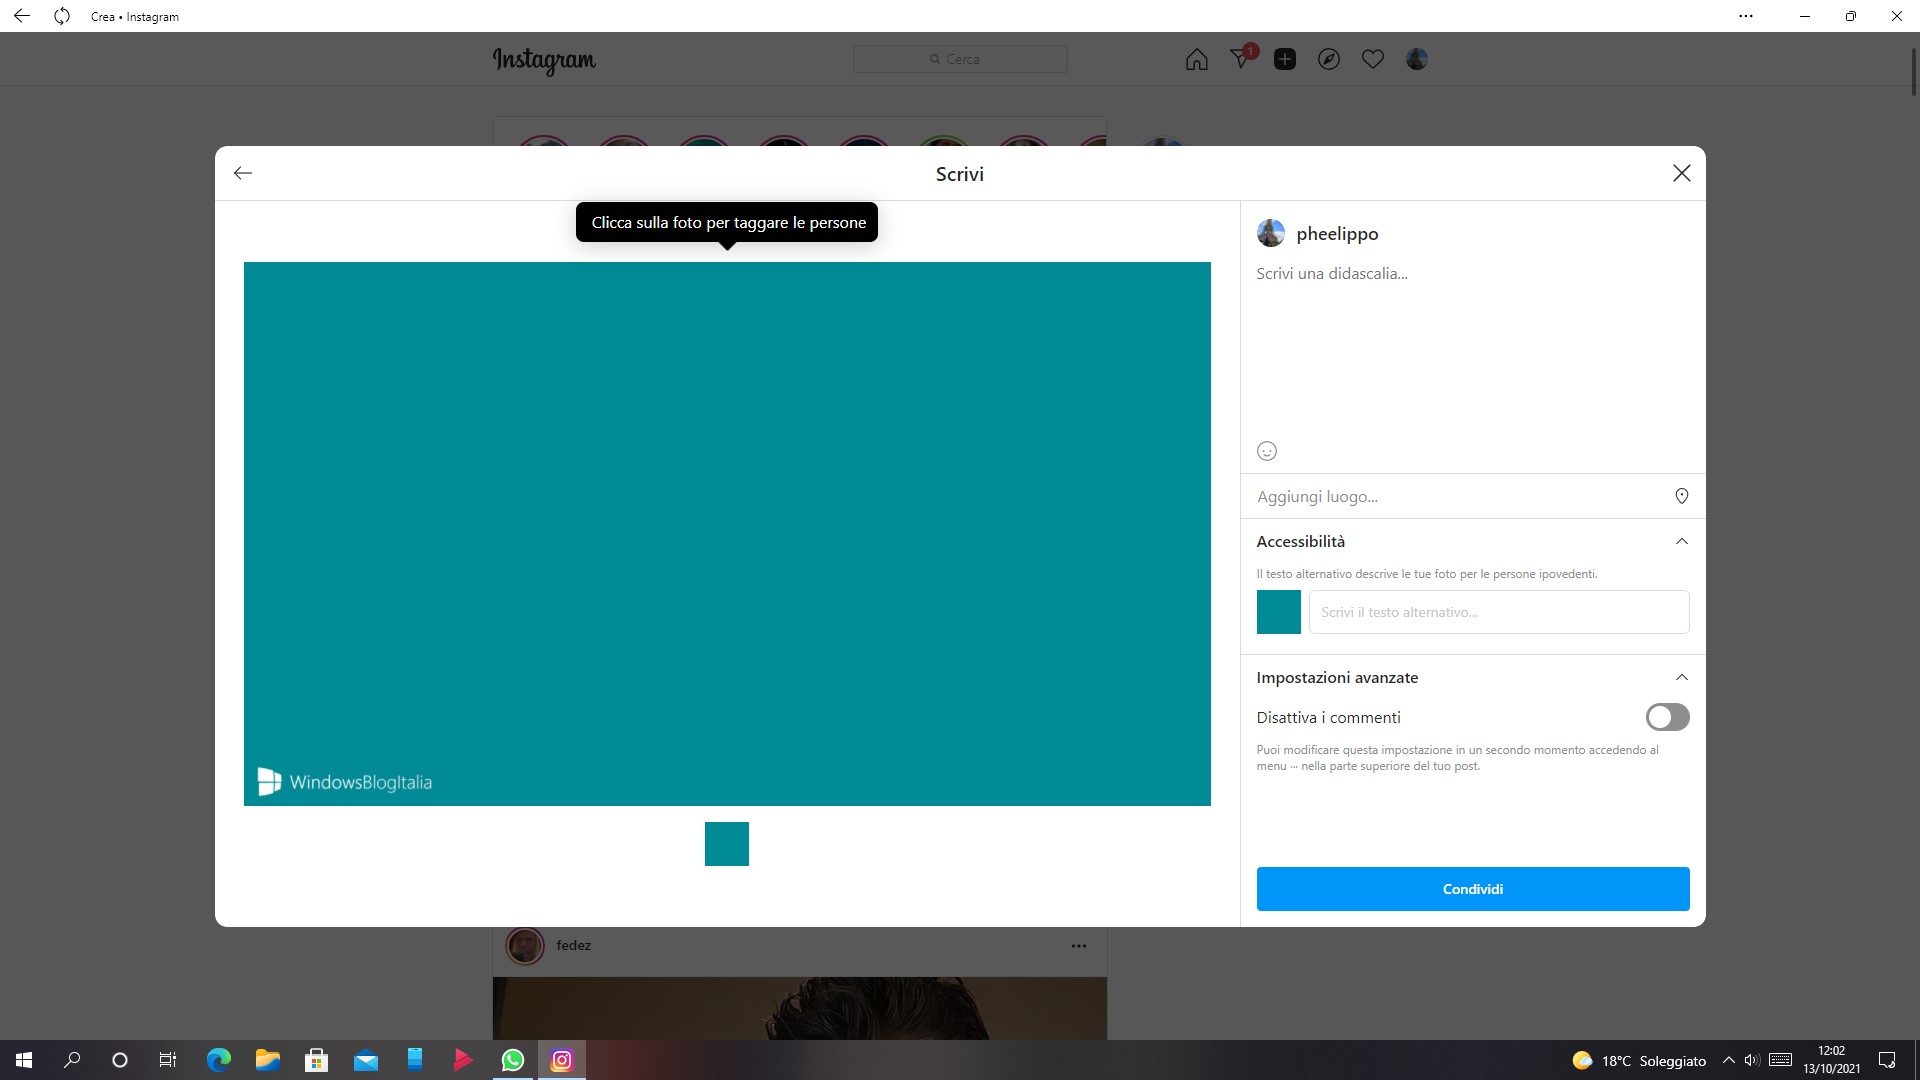
Task: Collapse the Impostazioni avanzate section
Action: click(1682, 677)
